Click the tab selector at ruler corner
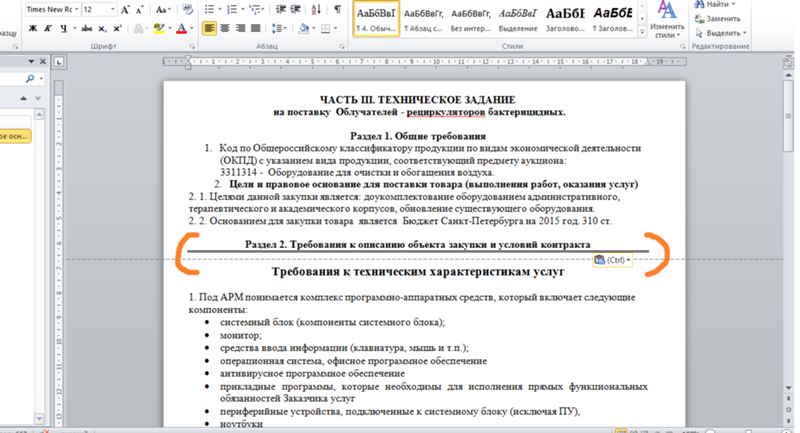The image size is (800, 433). pyautogui.click(x=59, y=62)
